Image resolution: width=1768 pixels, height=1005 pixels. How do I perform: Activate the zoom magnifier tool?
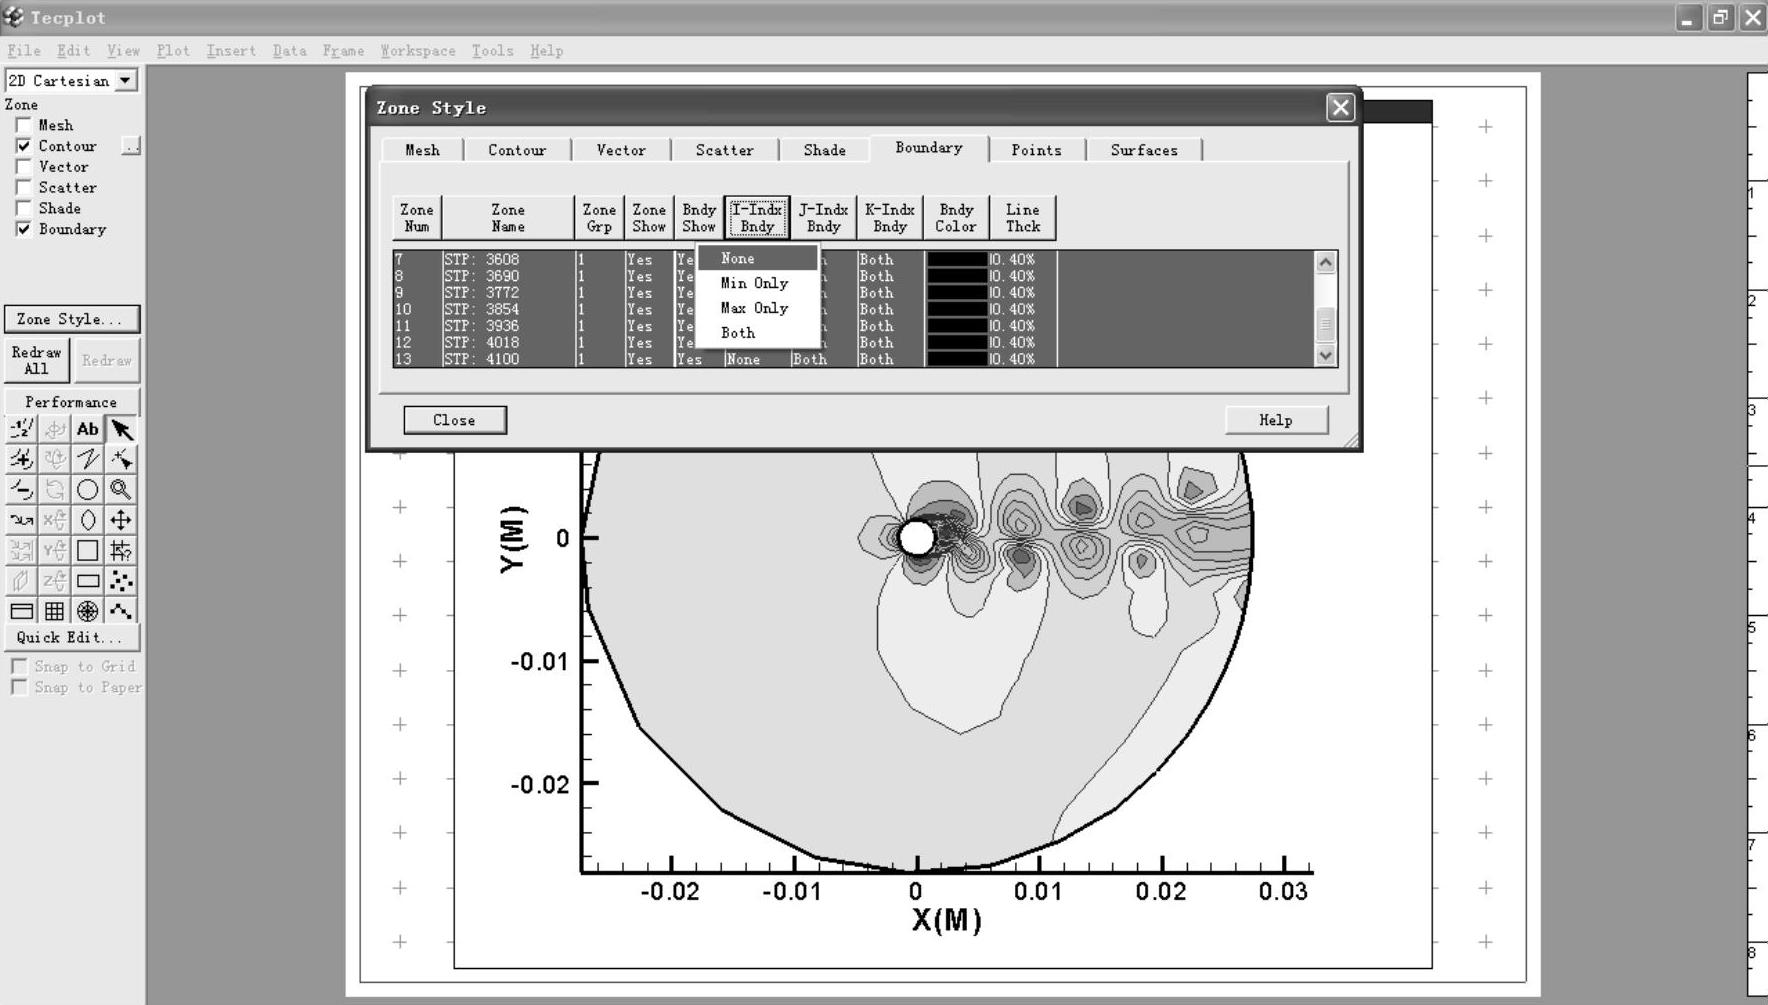[x=121, y=489]
